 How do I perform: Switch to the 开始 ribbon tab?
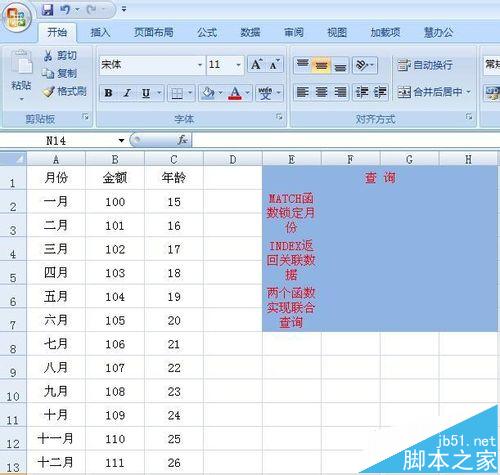[x=57, y=32]
